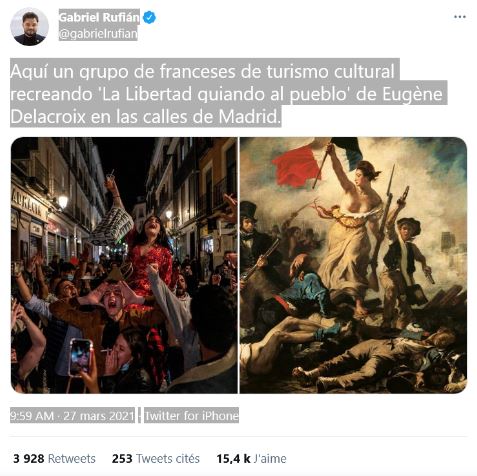Click the blue verified badge icon
477x476 pixels.
pos(149,17)
